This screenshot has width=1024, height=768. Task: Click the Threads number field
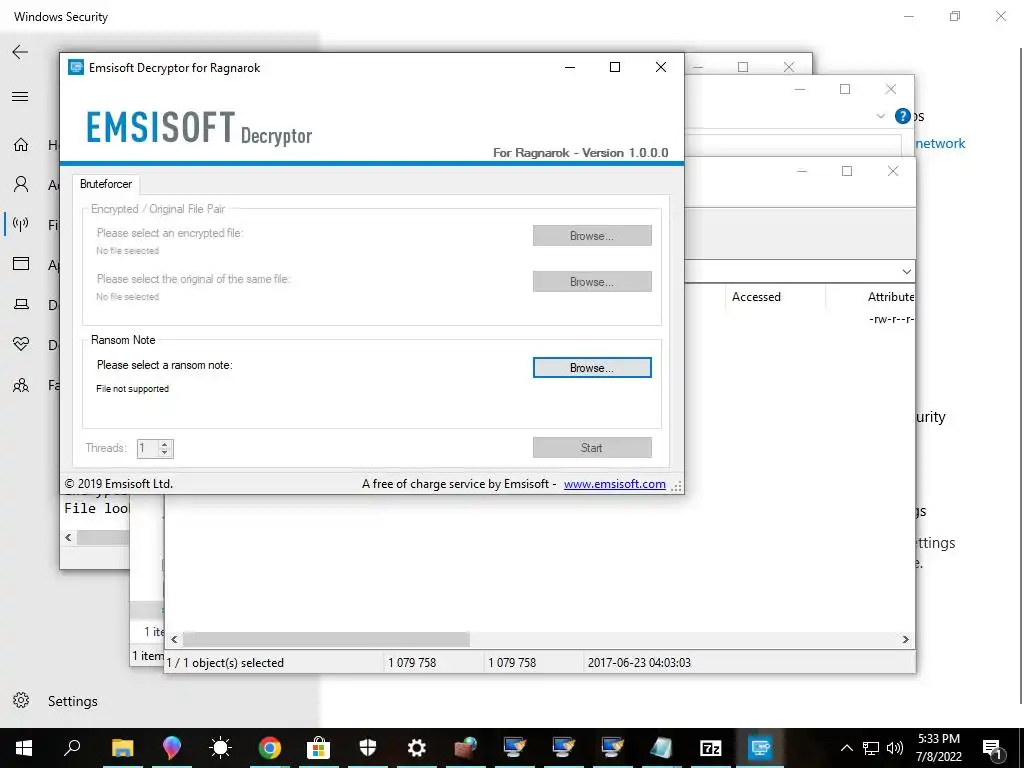tap(147, 448)
